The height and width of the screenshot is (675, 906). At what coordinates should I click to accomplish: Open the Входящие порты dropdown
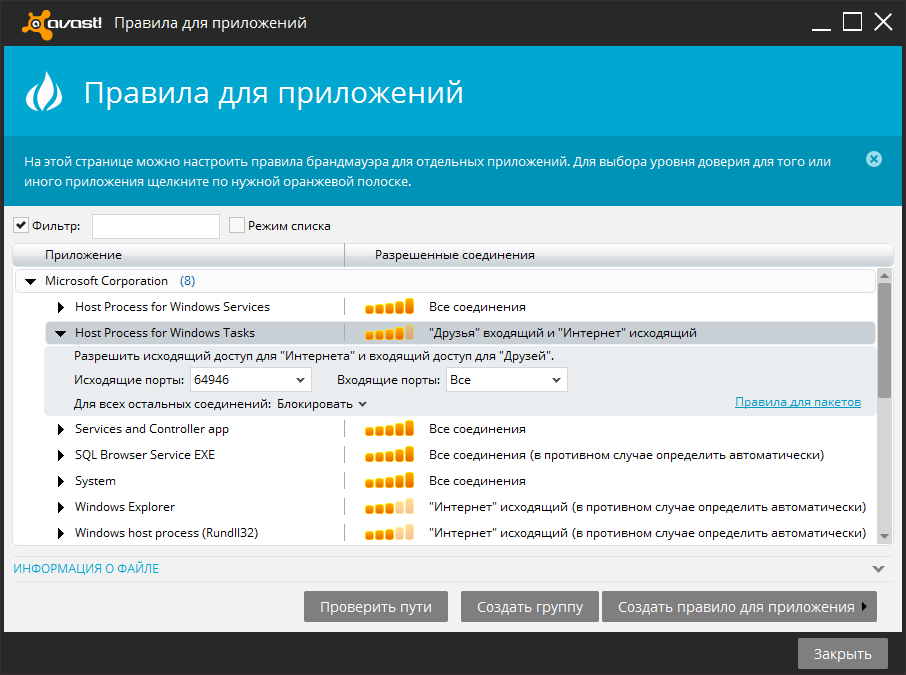pyautogui.click(x=556, y=379)
